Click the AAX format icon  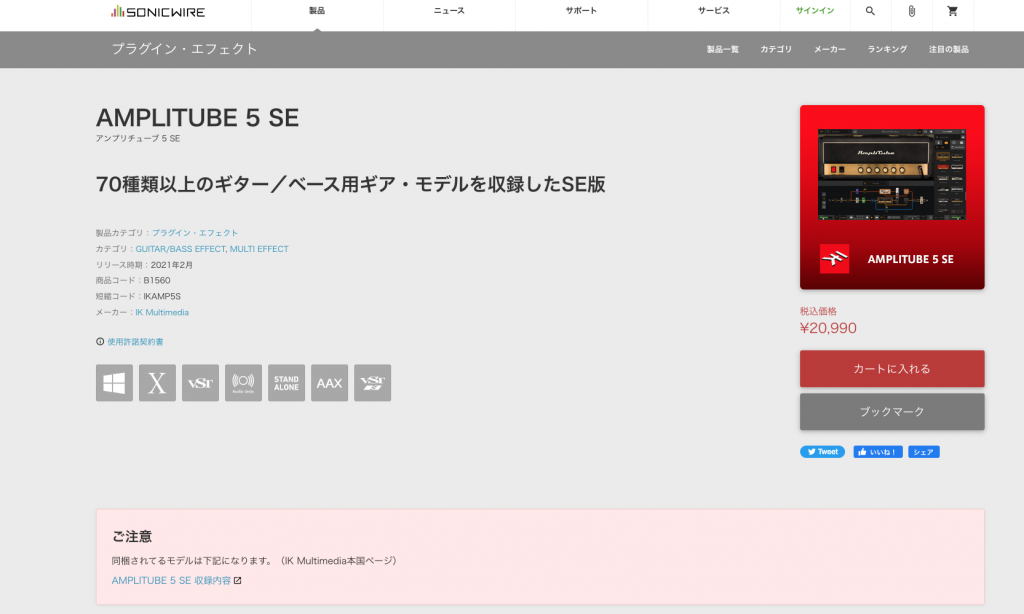329,382
